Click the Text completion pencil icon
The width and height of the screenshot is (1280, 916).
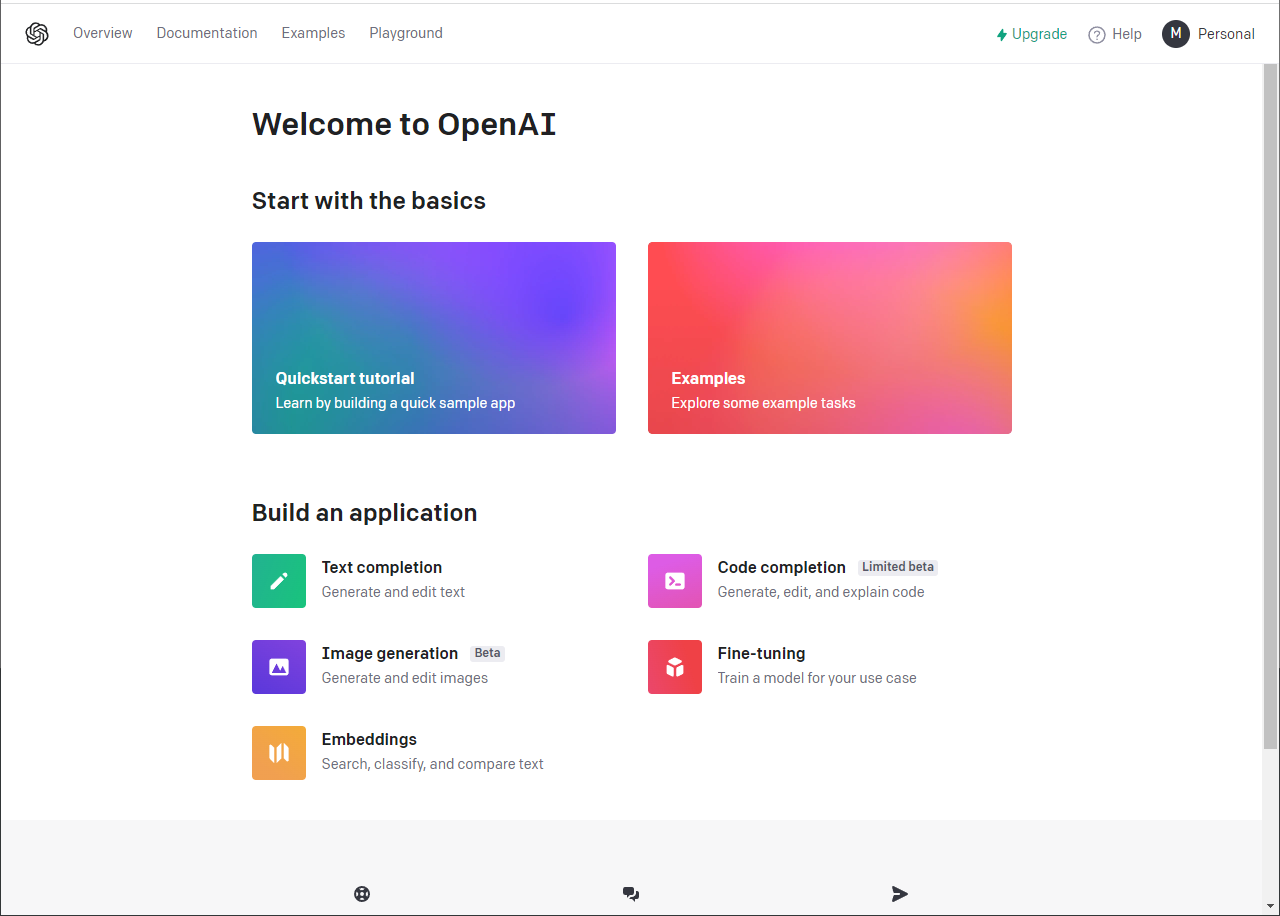(279, 580)
